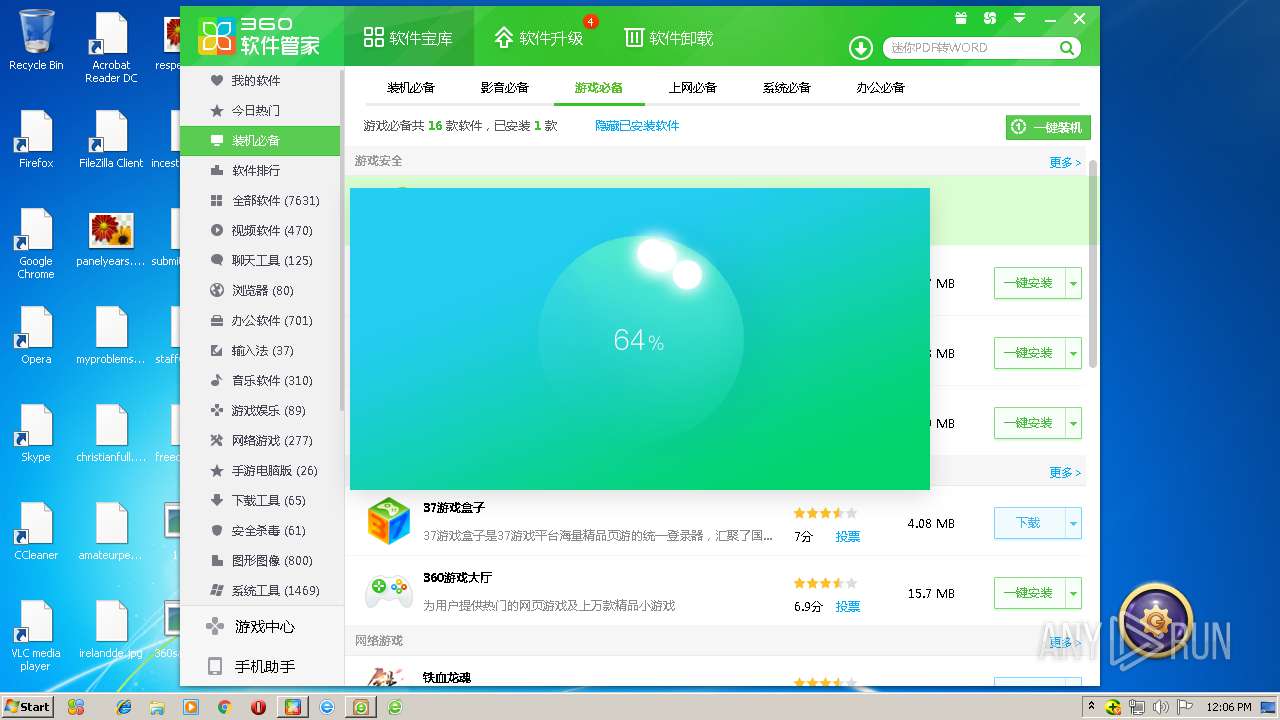Screen dimensions: 1280x720
Task: Open 手机助手 phone assistant
Action: pos(260,667)
